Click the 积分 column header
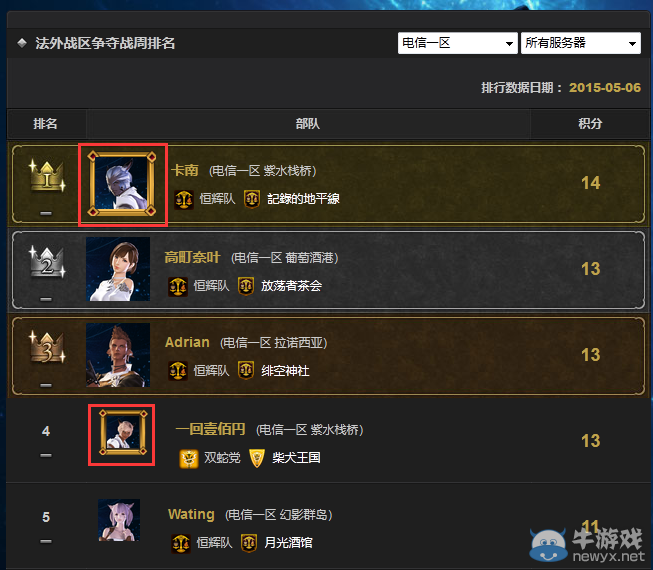The width and height of the screenshot is (653, 570). (x=590, y=123)
